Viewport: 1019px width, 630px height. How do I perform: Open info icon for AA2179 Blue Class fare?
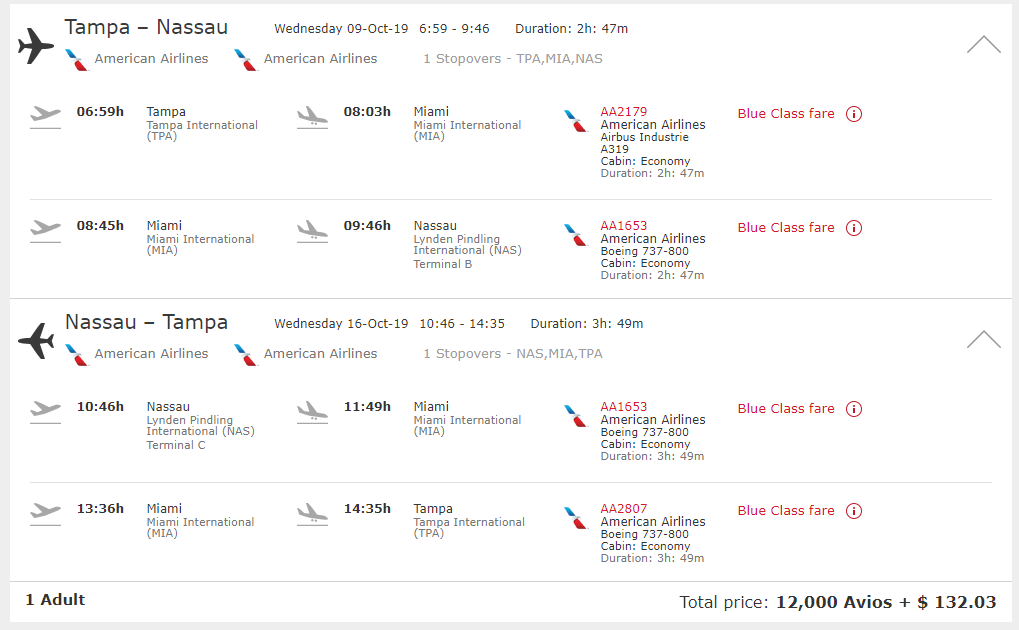(853, 114)
